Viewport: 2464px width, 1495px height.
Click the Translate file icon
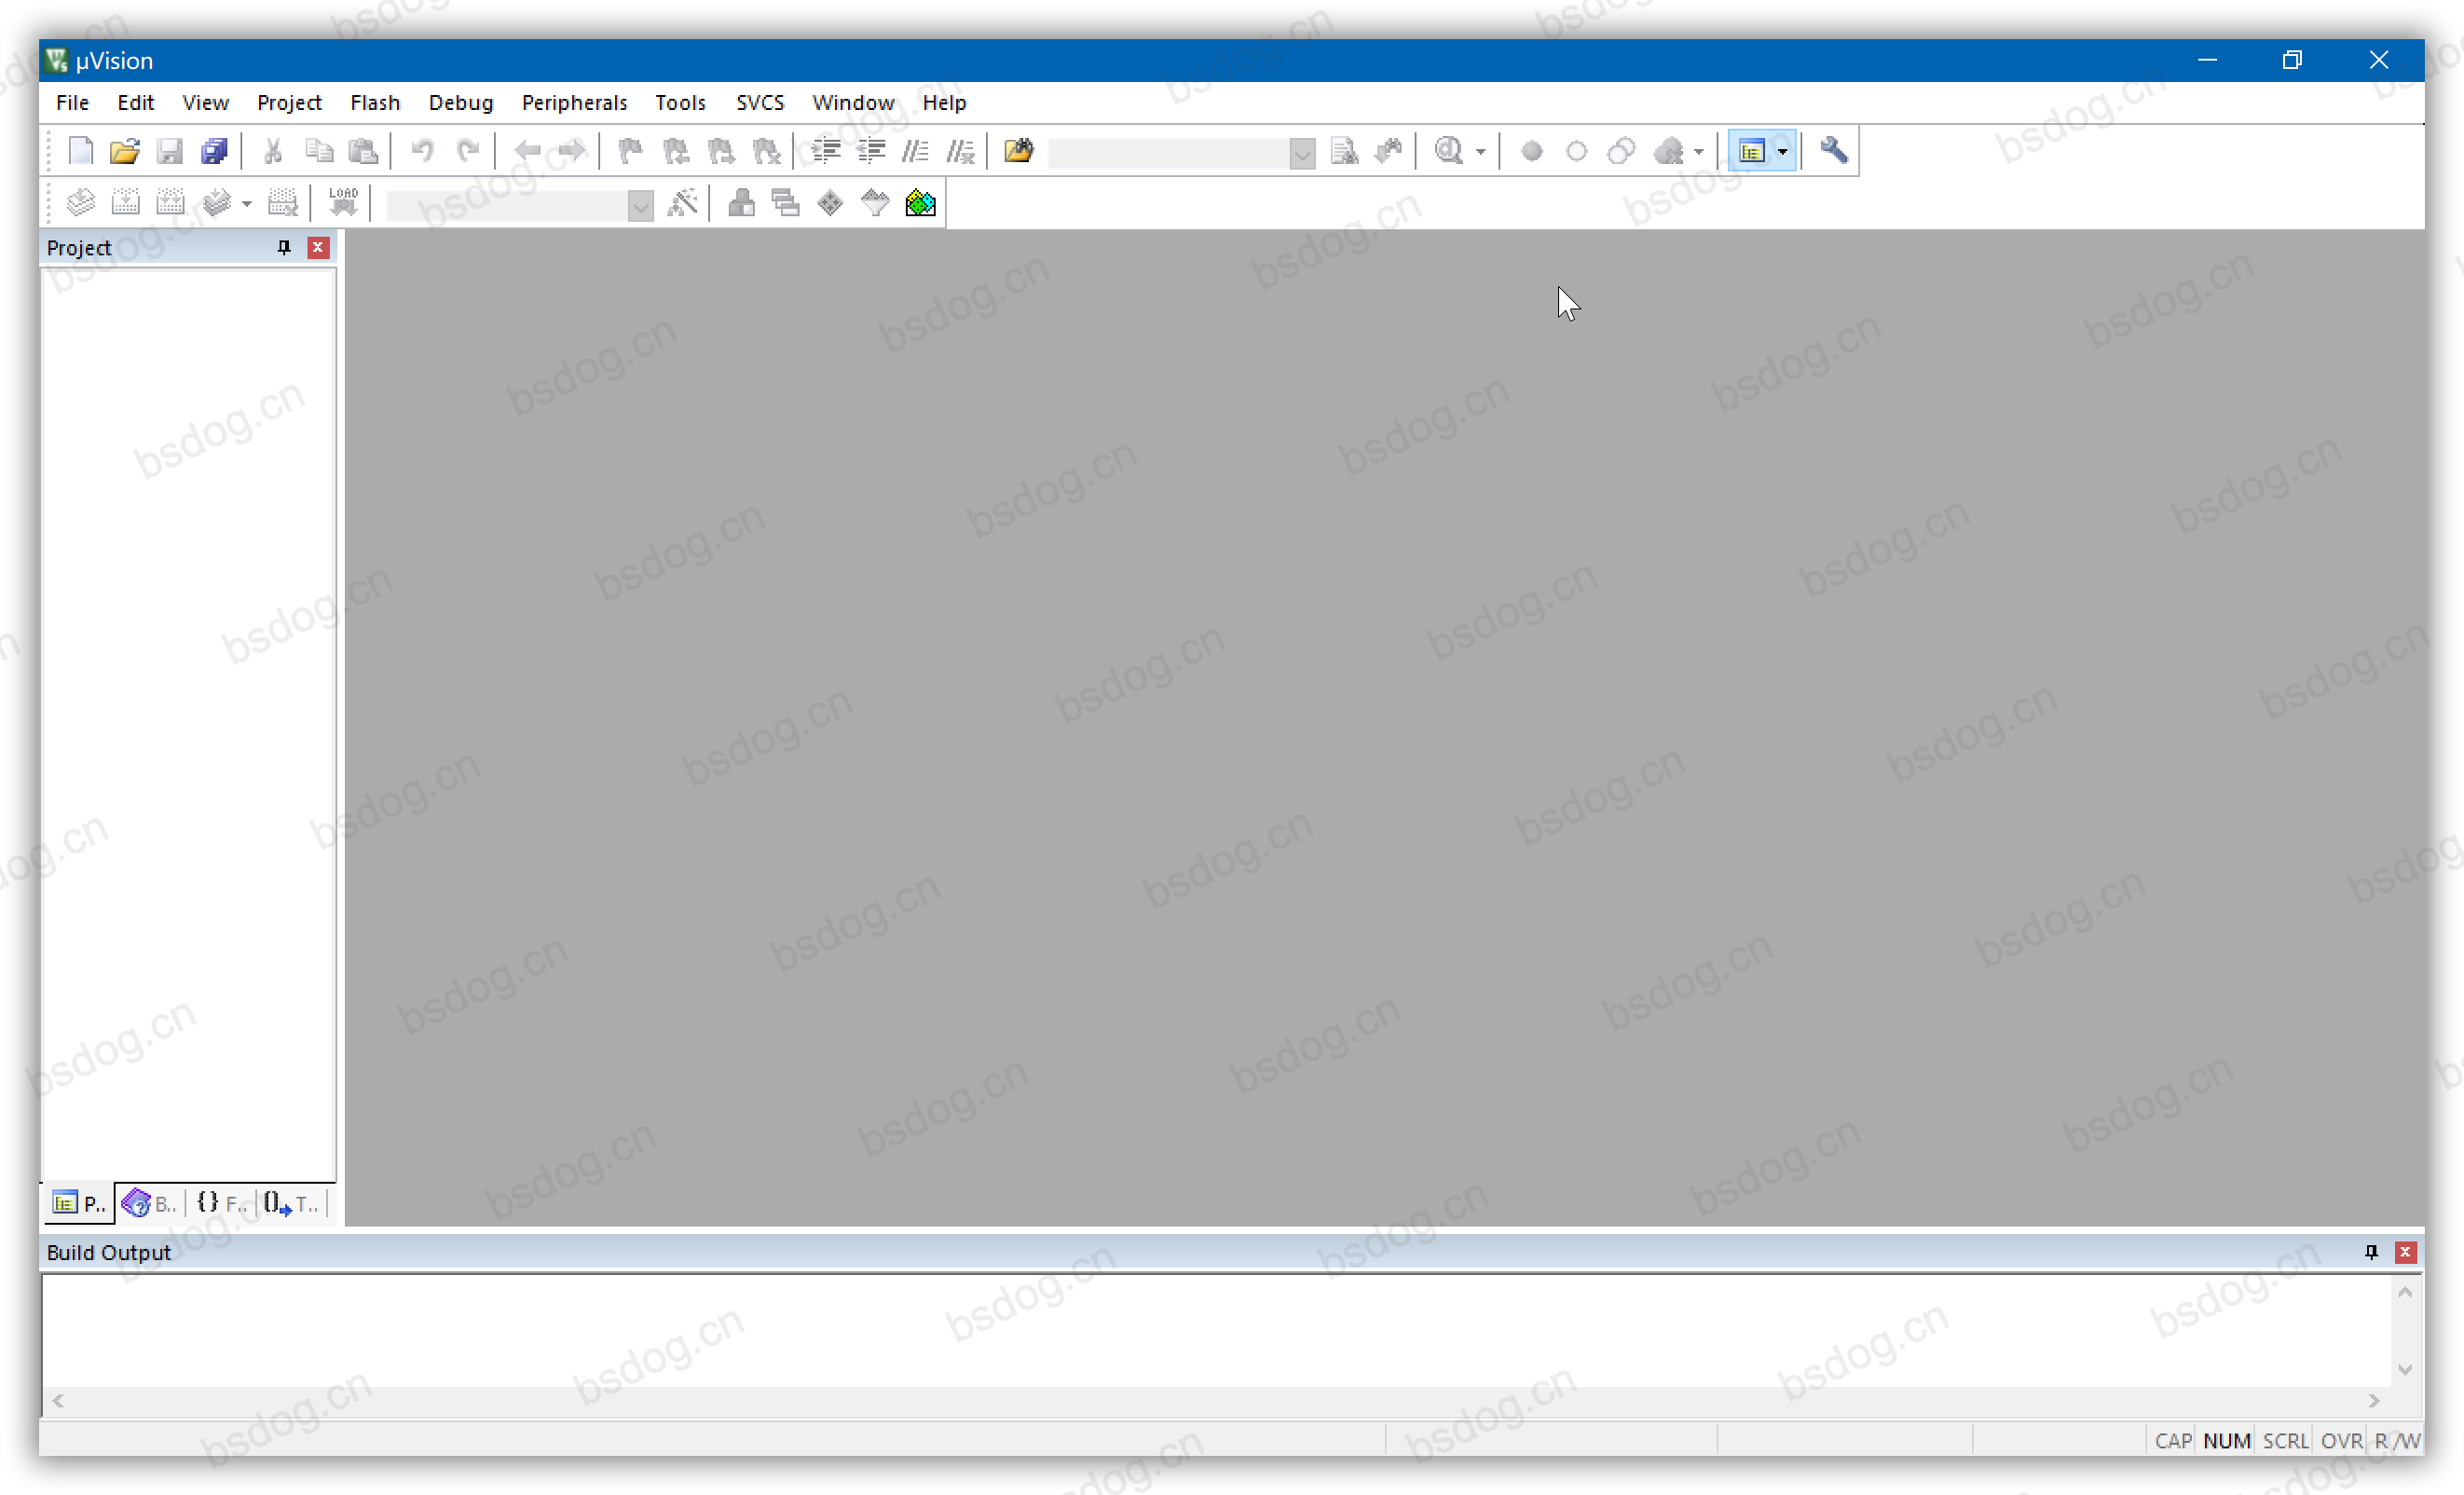click(x=80, y=203)
